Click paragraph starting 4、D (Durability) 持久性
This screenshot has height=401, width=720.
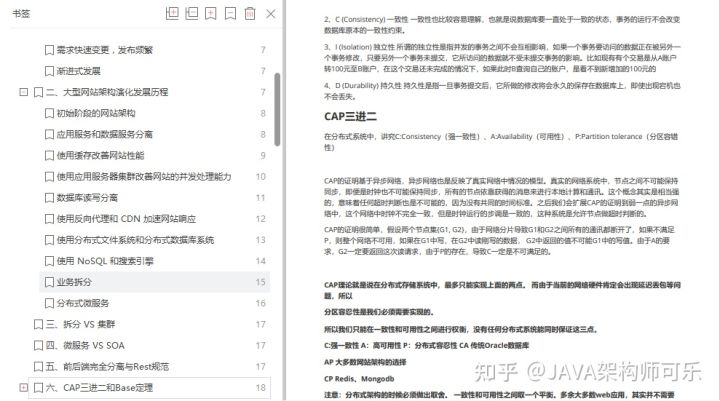pyautogui.click(x=502, y=91)
